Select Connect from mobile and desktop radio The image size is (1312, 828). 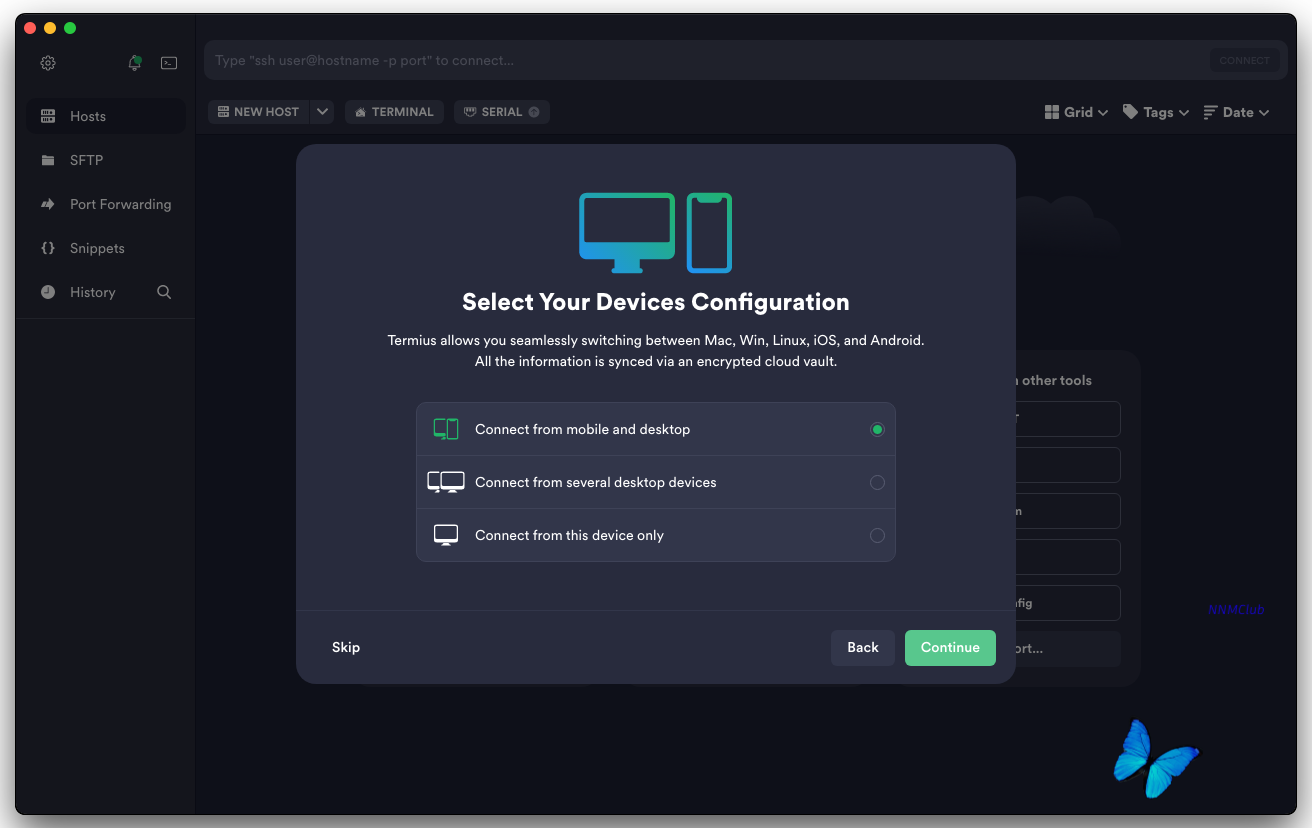coord(877,429)
